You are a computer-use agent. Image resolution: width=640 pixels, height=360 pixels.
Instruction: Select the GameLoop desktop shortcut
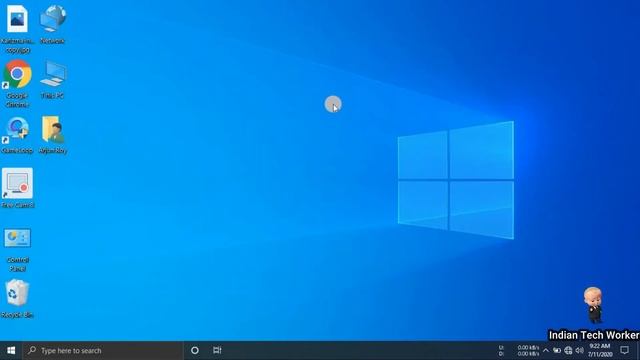17,135
